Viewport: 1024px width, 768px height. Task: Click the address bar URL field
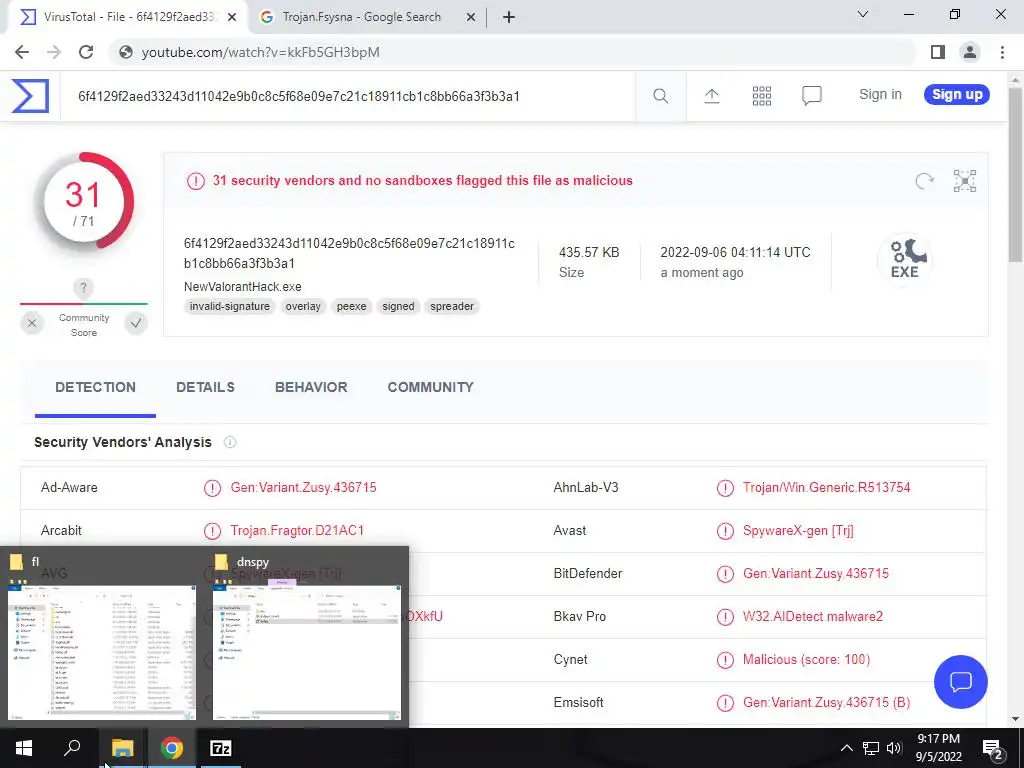click(x=513, y=52)
